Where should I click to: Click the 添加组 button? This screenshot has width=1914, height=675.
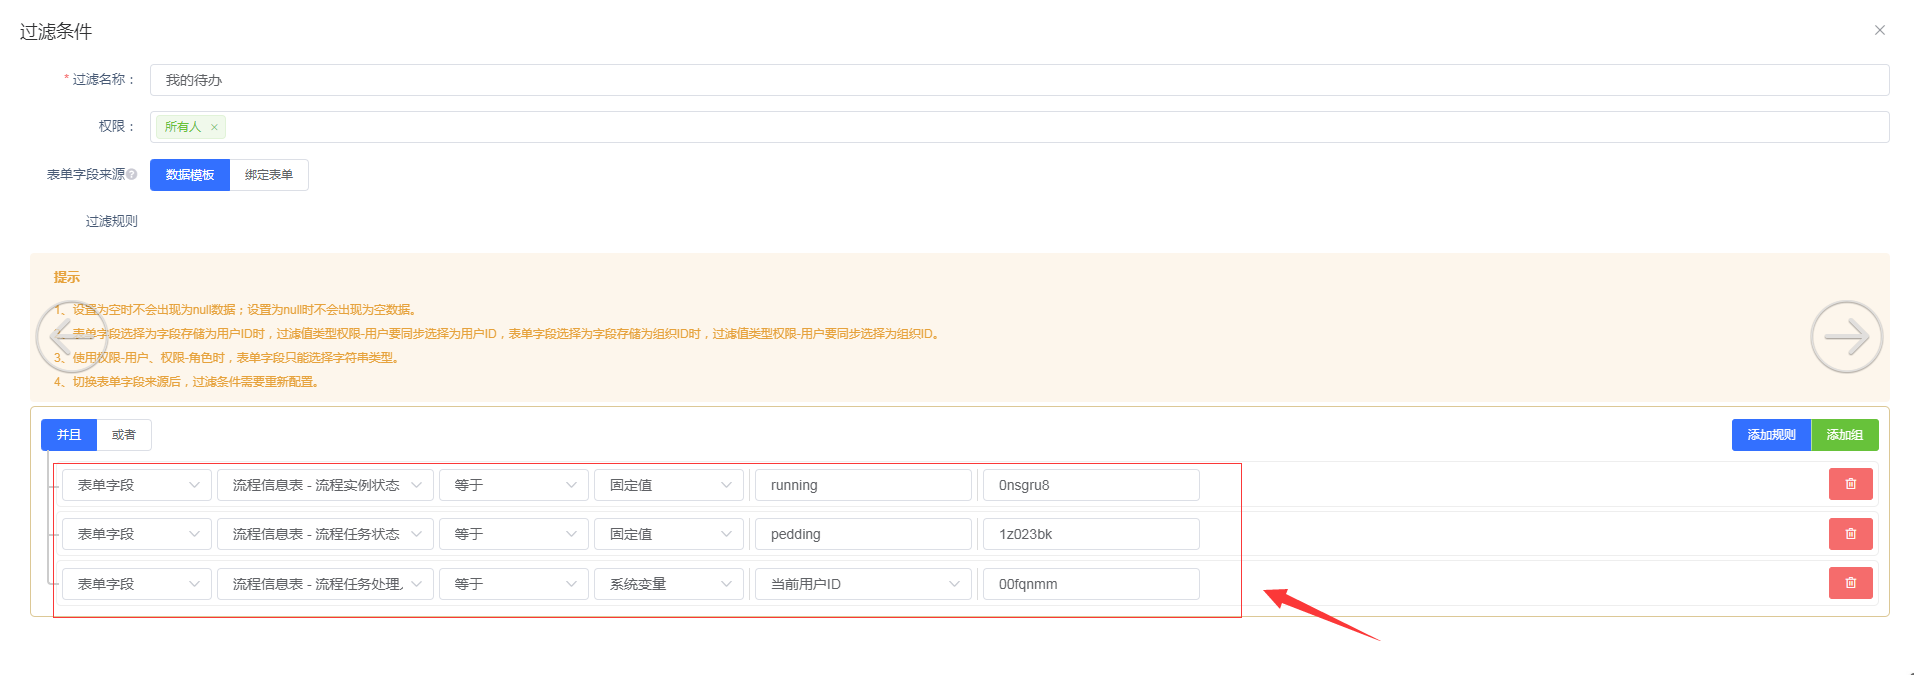point(1844,435)
